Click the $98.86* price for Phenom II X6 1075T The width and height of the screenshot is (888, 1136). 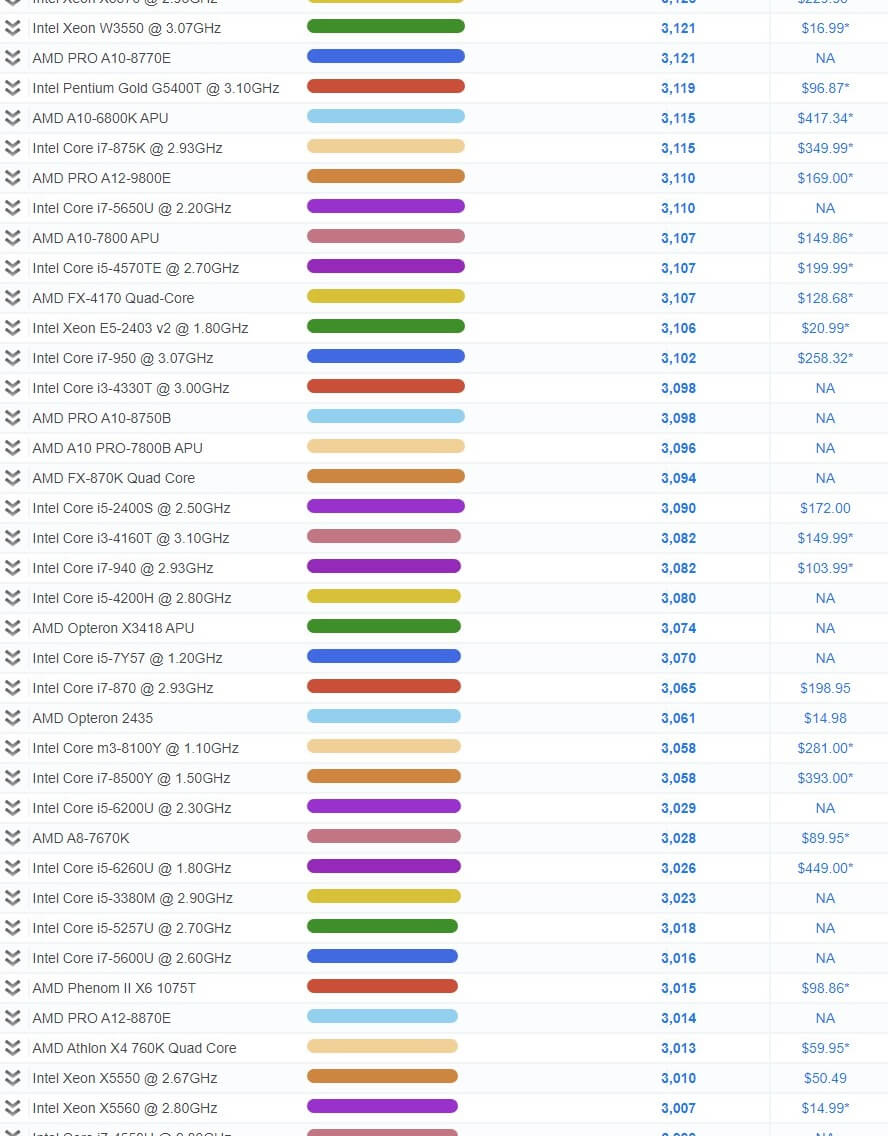(825, 988)
